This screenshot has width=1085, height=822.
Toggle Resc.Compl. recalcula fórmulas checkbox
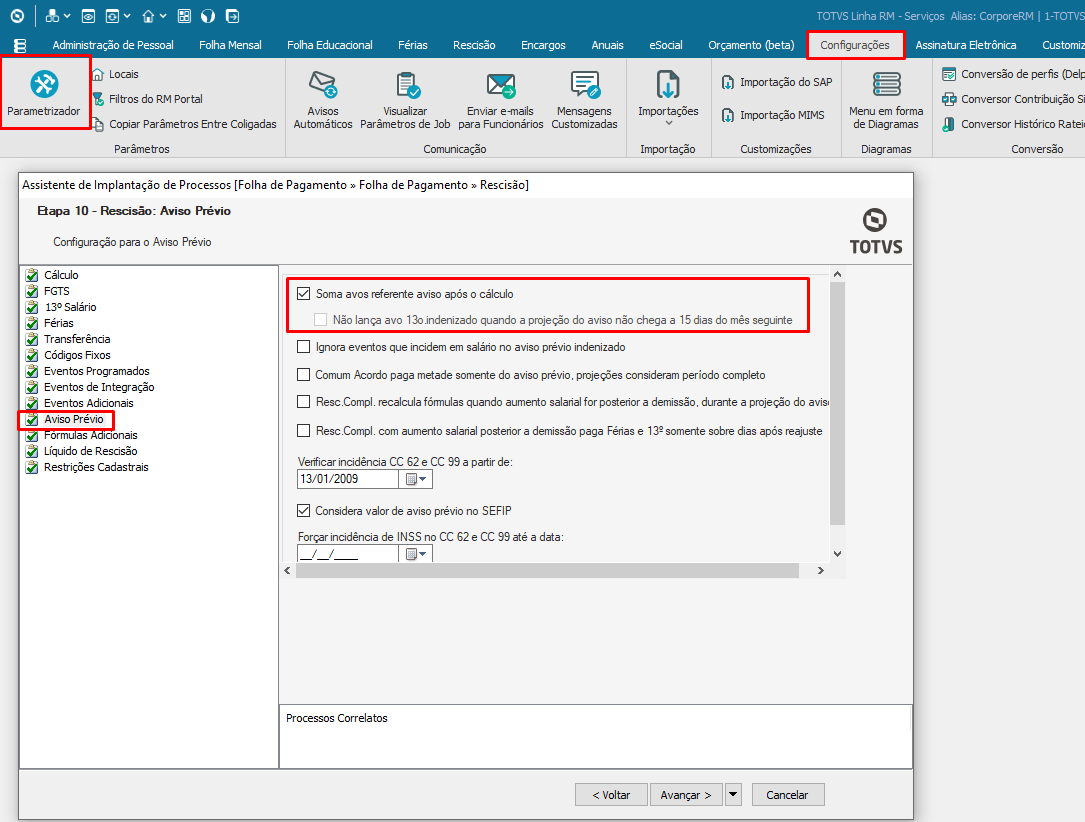tap(303, 401)
